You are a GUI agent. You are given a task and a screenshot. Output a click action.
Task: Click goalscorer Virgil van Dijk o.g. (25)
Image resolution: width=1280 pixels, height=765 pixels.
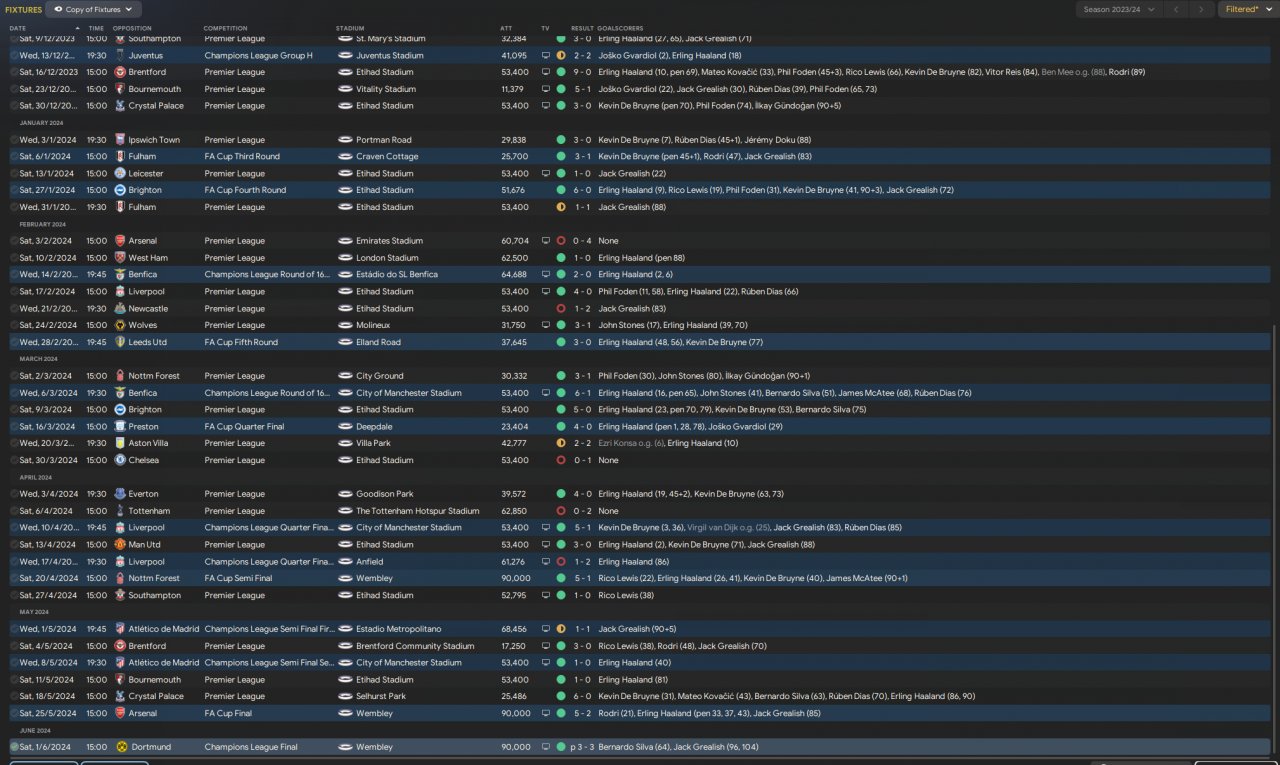coord(728,528)
